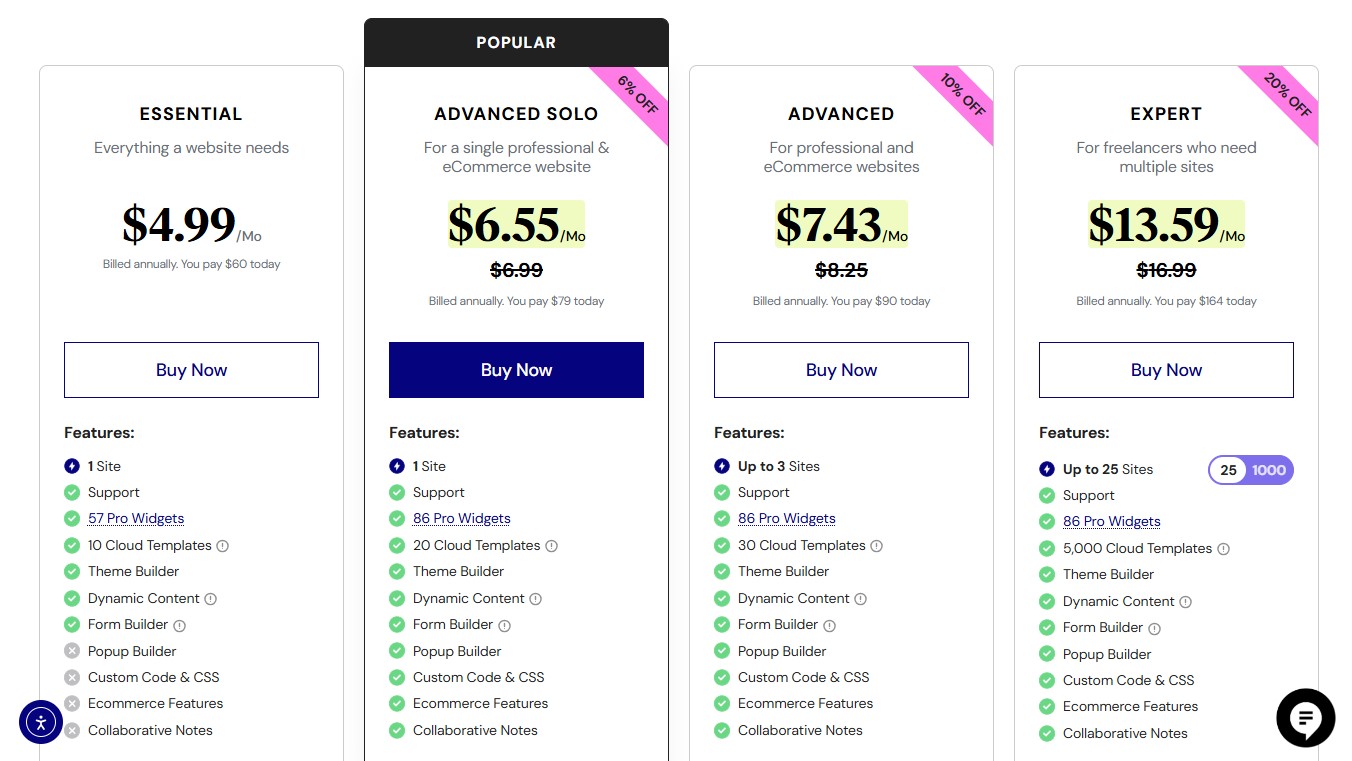Open the live chat support bubble
The width and height of the screenshot is (1352, 761).
[x=1305, y=718]
